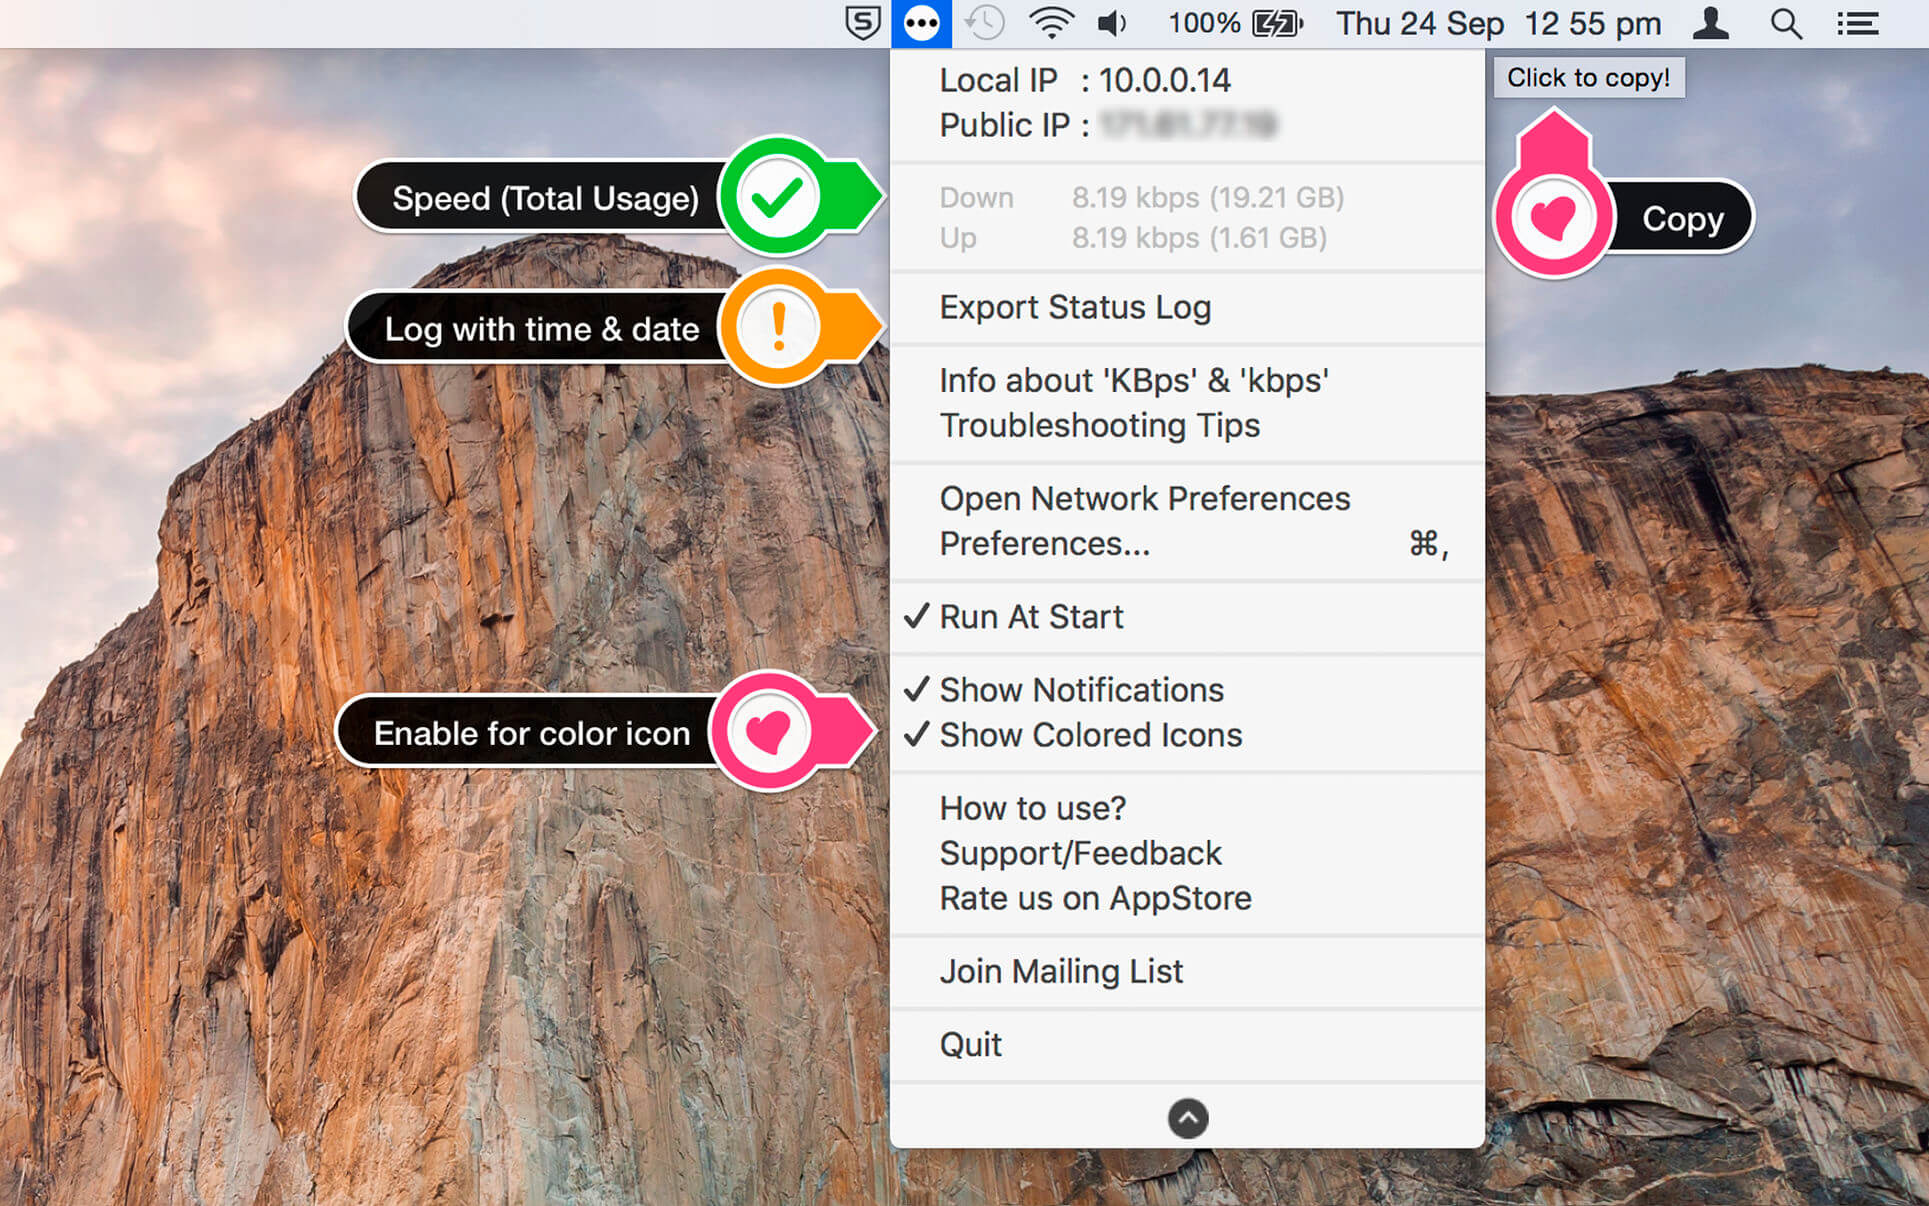Click the three-dots network app menu bar icon

[921, 23]
